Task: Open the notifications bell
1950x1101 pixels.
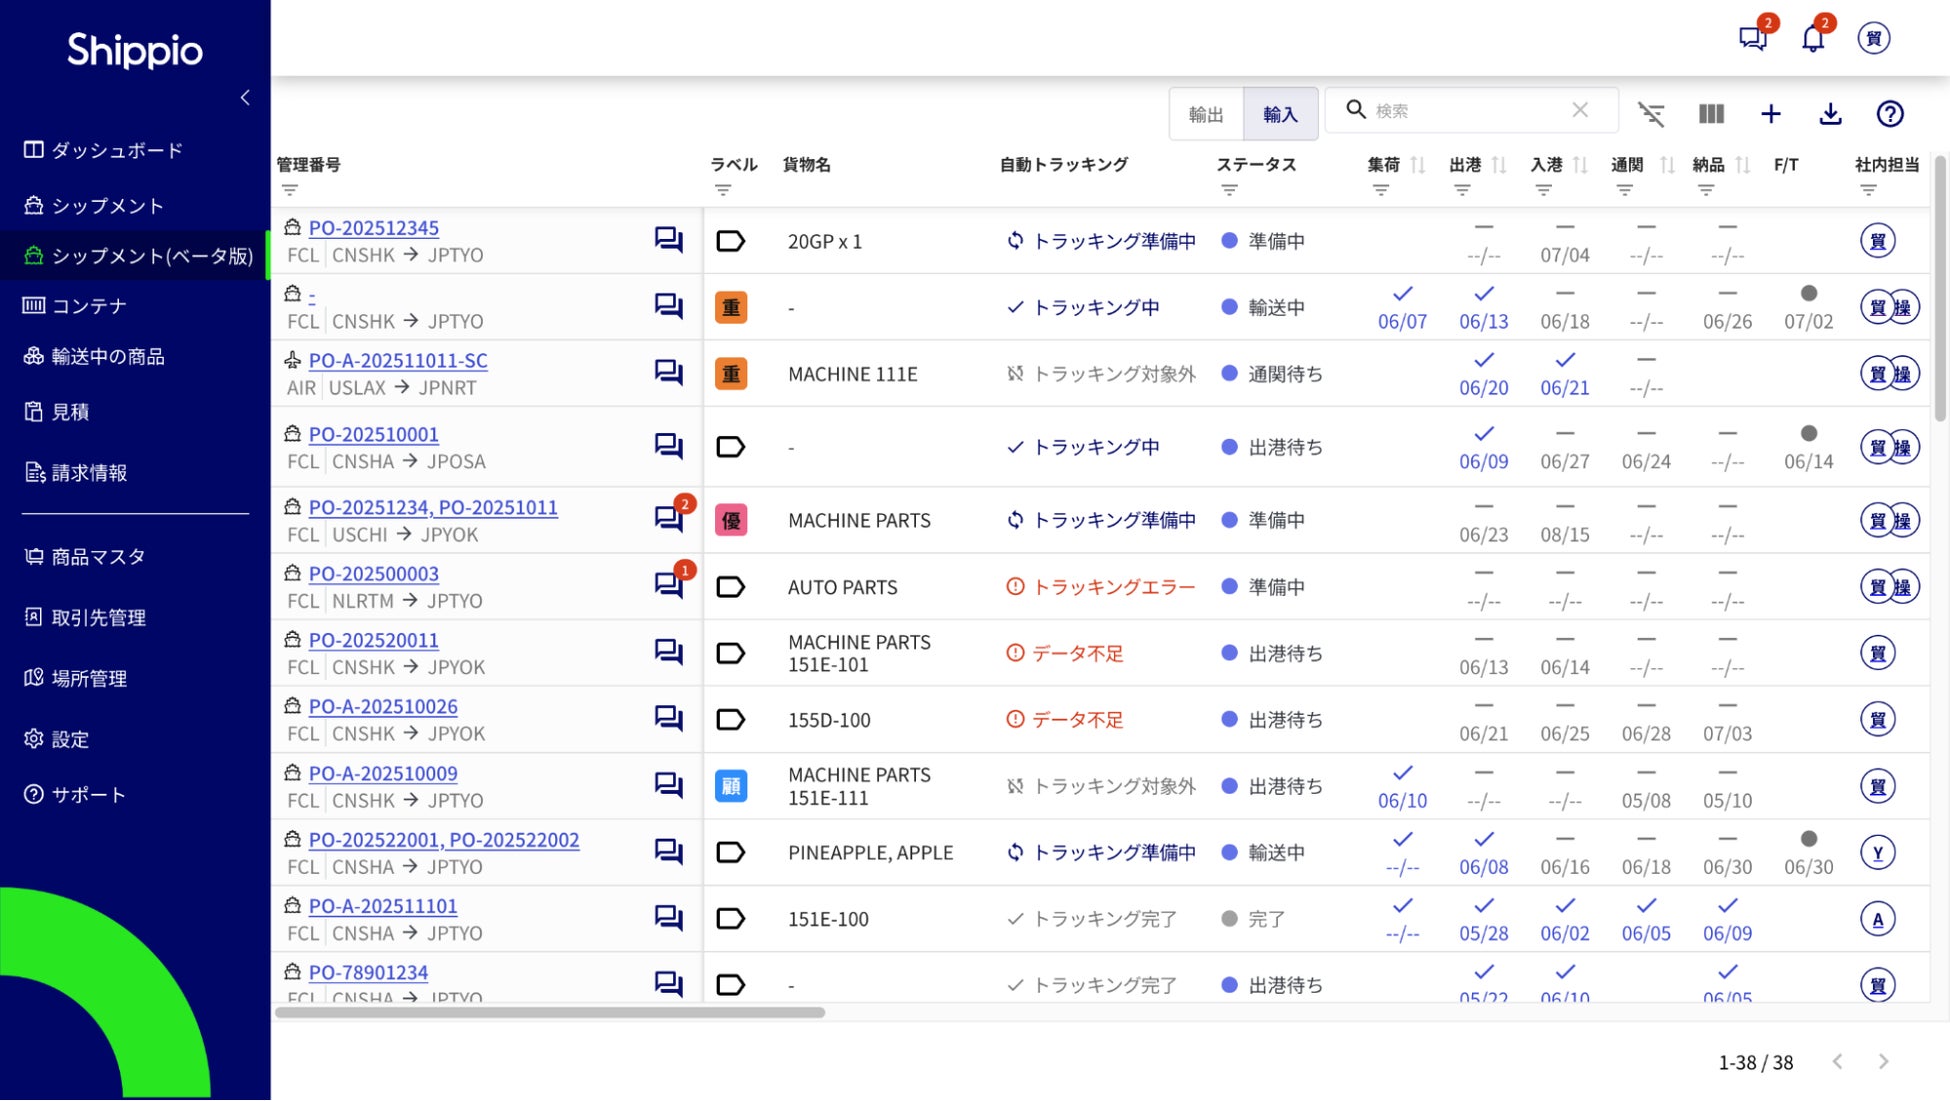Action: pos(1813,39)
